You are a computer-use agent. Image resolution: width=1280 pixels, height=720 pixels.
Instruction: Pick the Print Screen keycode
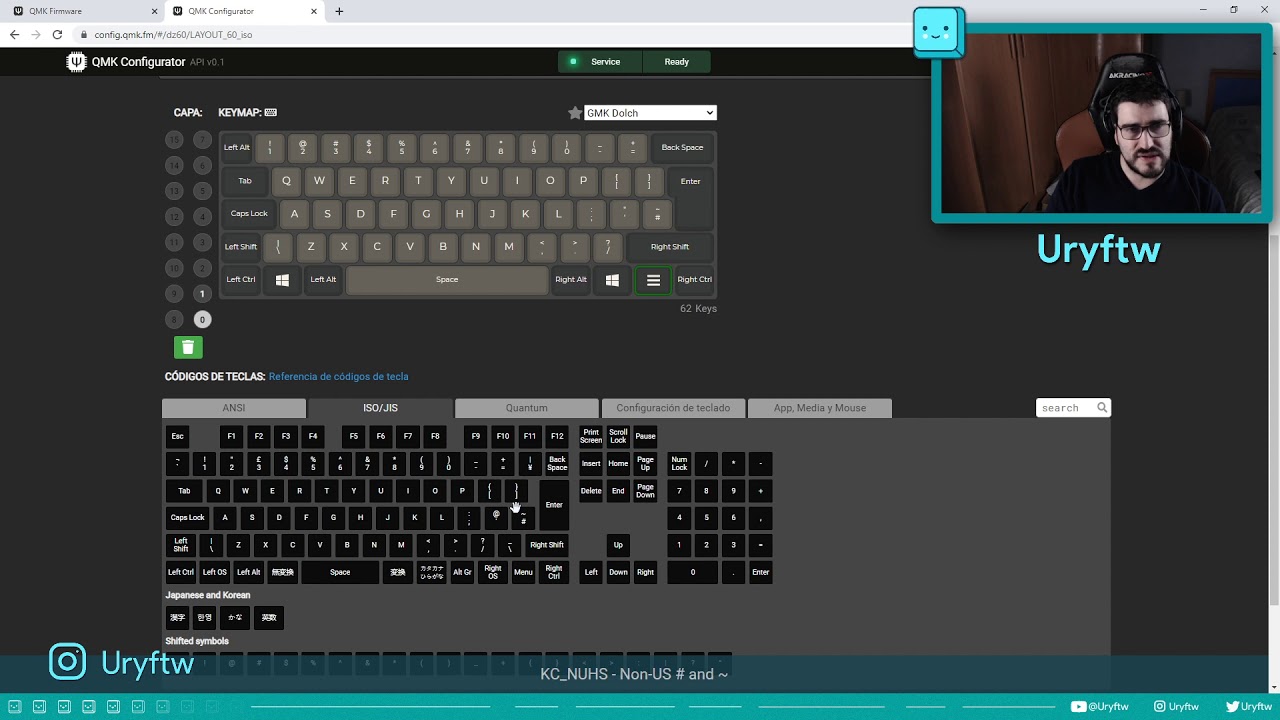click(591, 436)
